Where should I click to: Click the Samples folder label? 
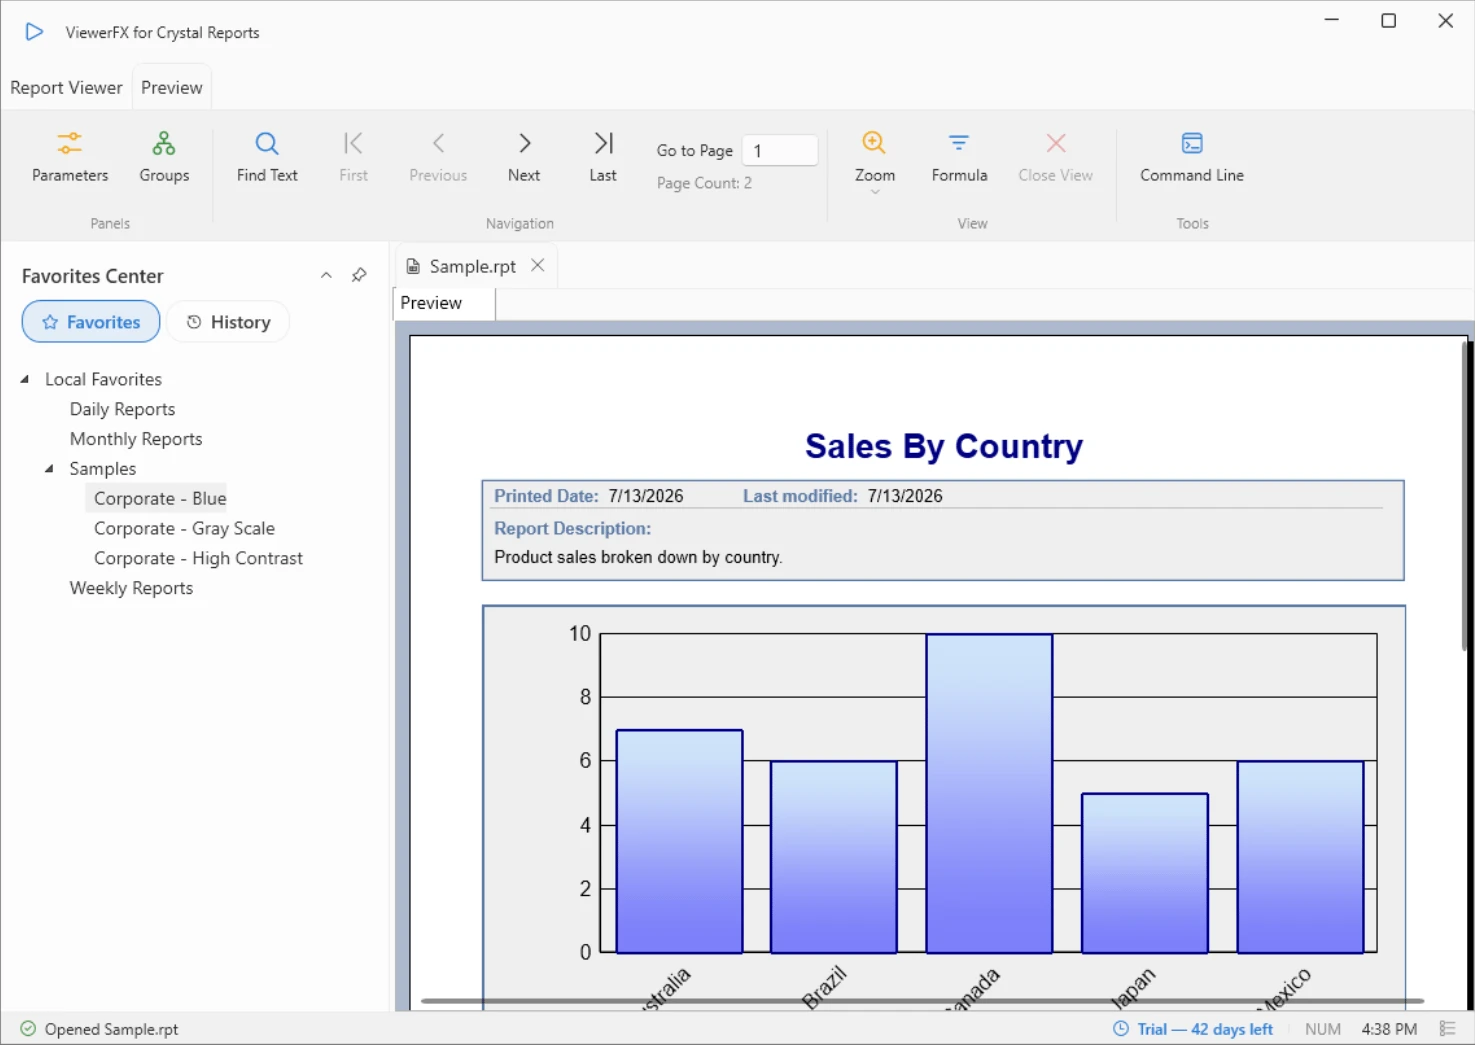pyautogui.click(x=102, y=469)
